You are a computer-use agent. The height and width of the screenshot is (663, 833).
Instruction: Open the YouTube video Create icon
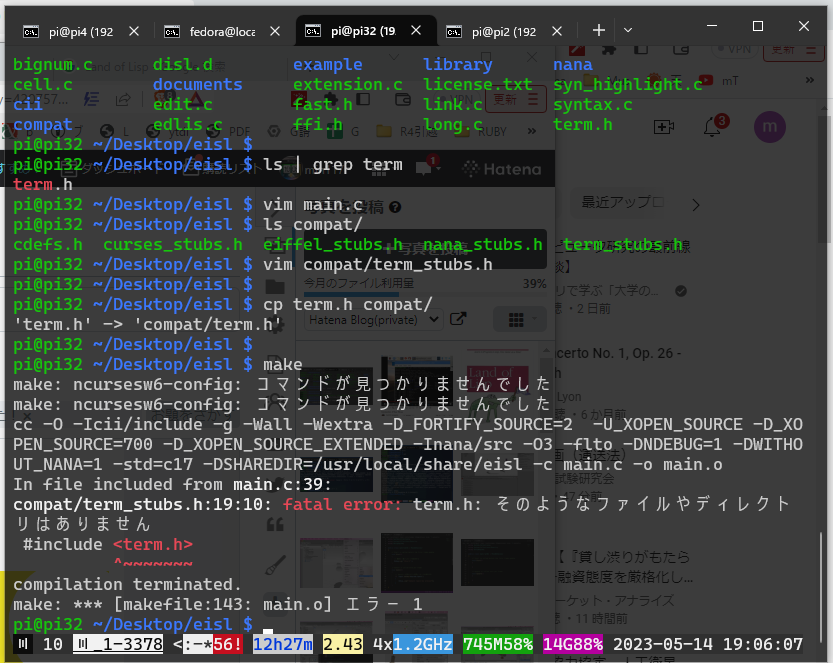tap(662, 127)
